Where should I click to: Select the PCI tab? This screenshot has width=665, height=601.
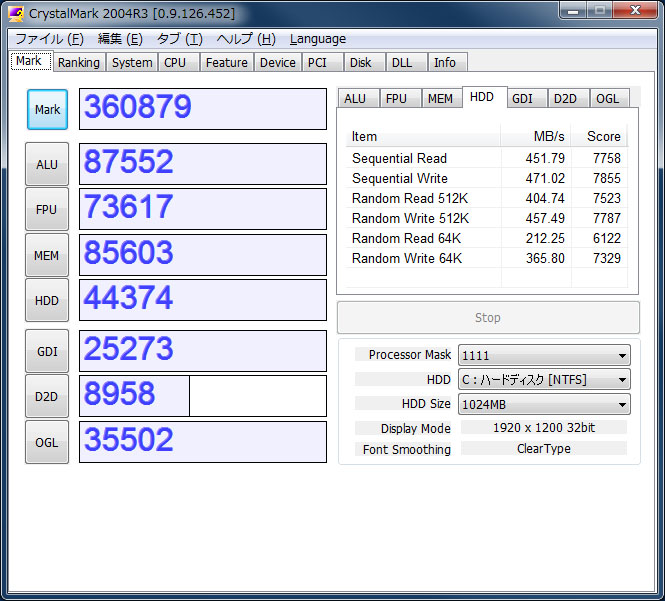pyautogui.click(x=322, y=62)
